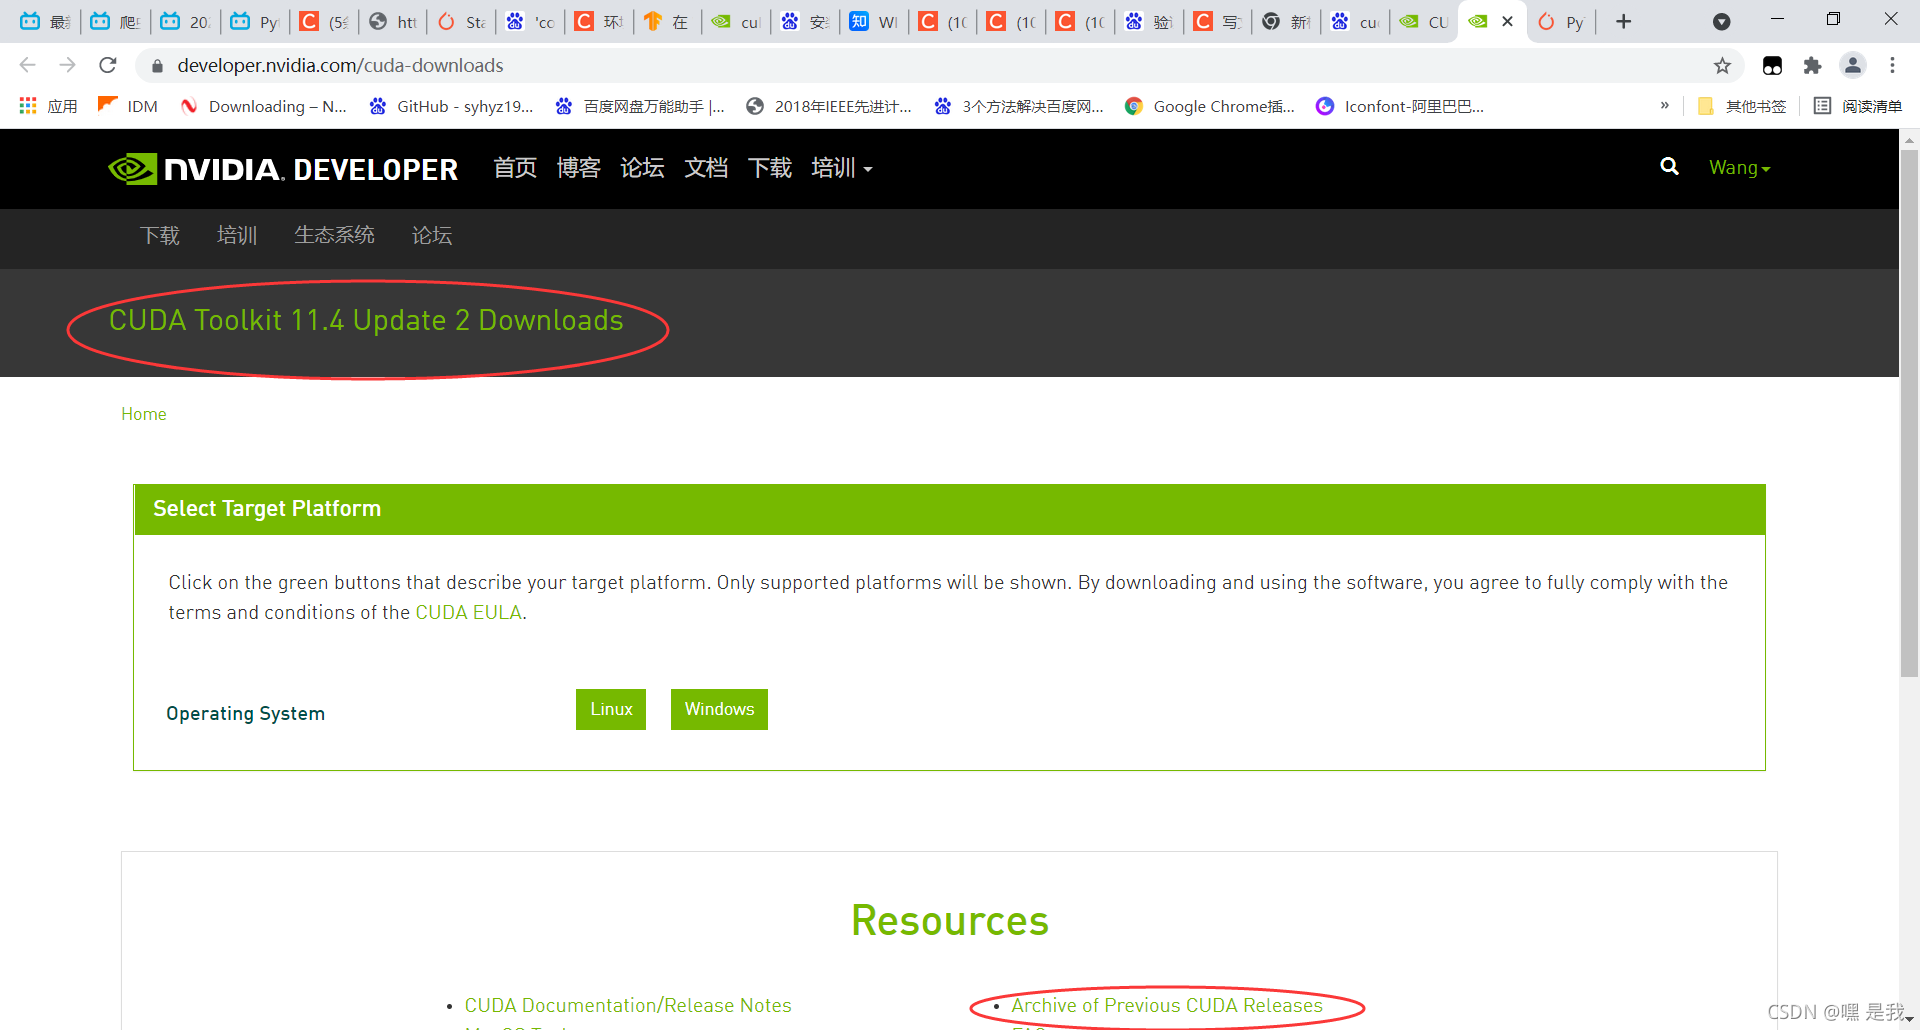Reload the CUDA downloads page
Viewport: 1920px width, 1030px height.
(108, 65)
